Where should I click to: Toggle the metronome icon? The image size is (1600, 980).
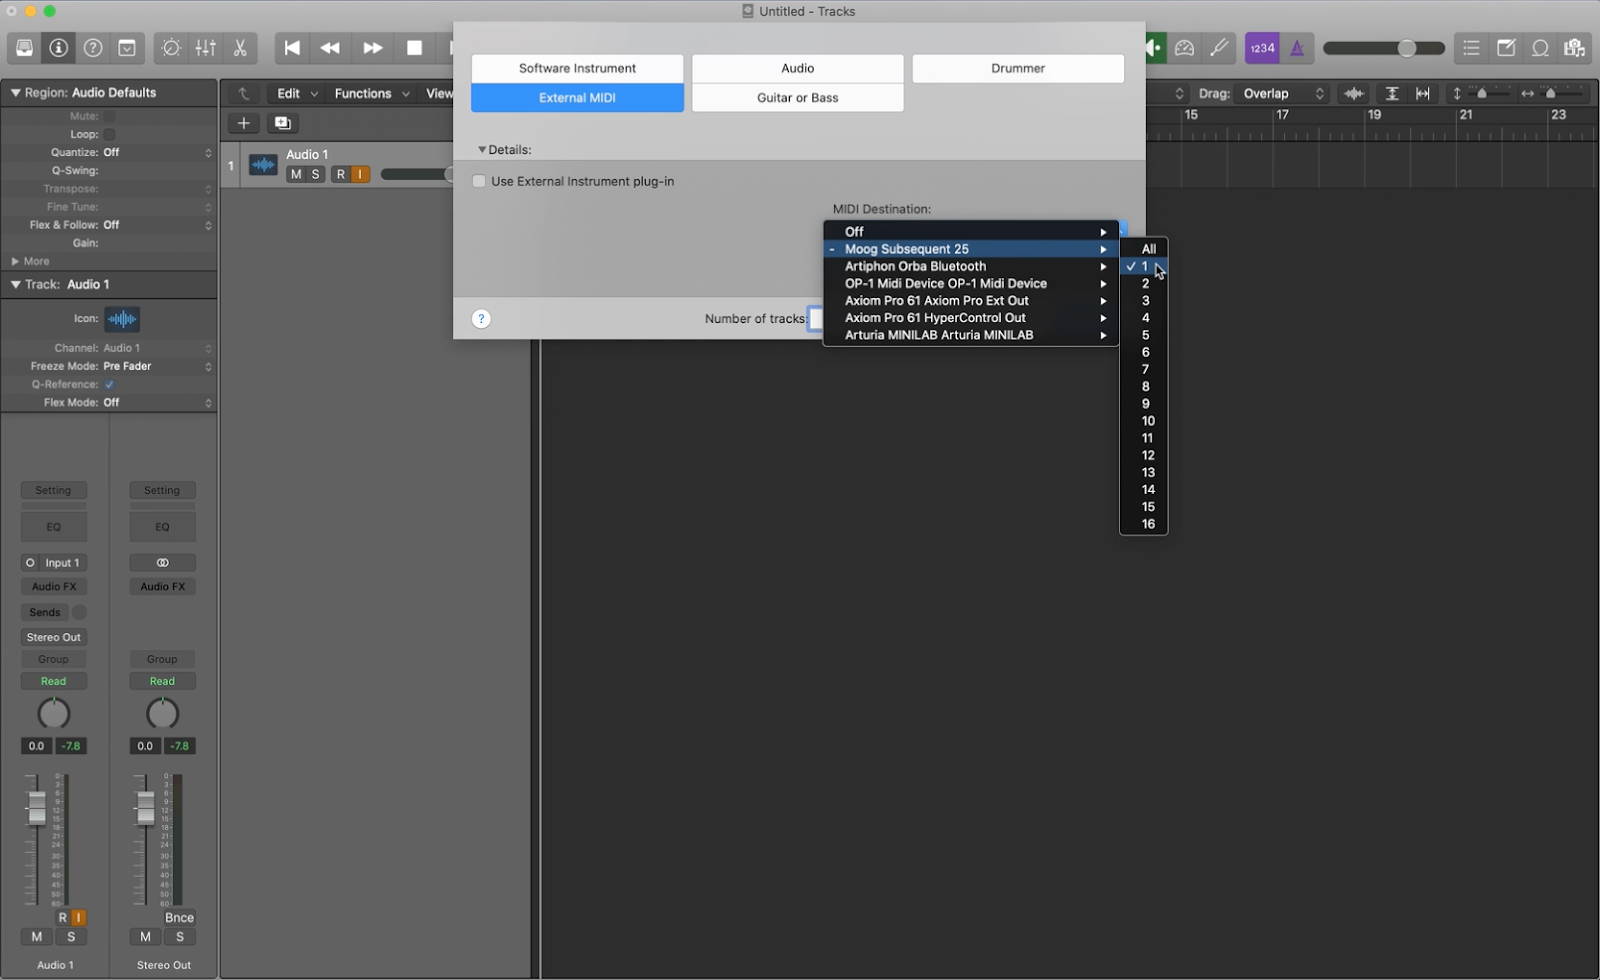[x=1297, y=48]
